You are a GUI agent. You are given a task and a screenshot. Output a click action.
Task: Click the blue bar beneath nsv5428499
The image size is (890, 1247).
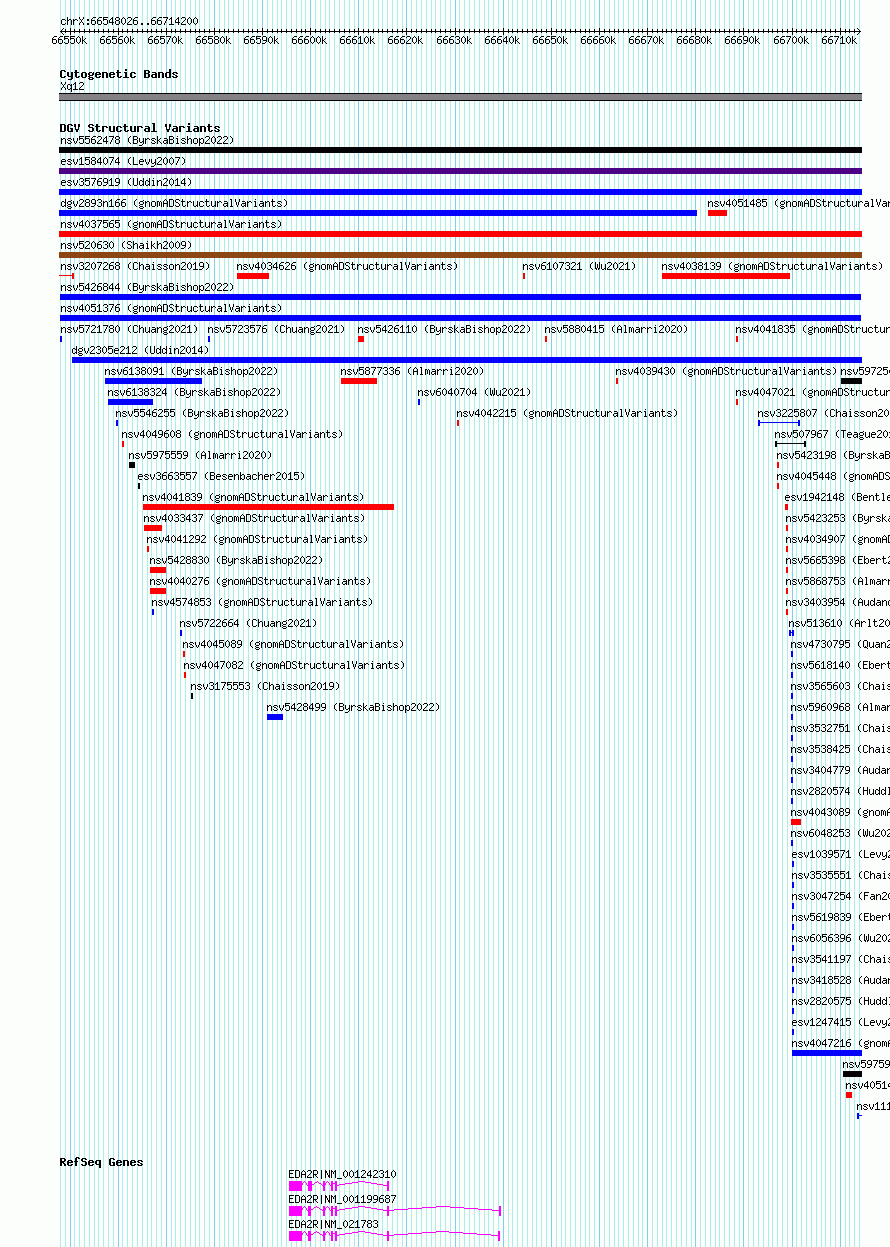275,717
